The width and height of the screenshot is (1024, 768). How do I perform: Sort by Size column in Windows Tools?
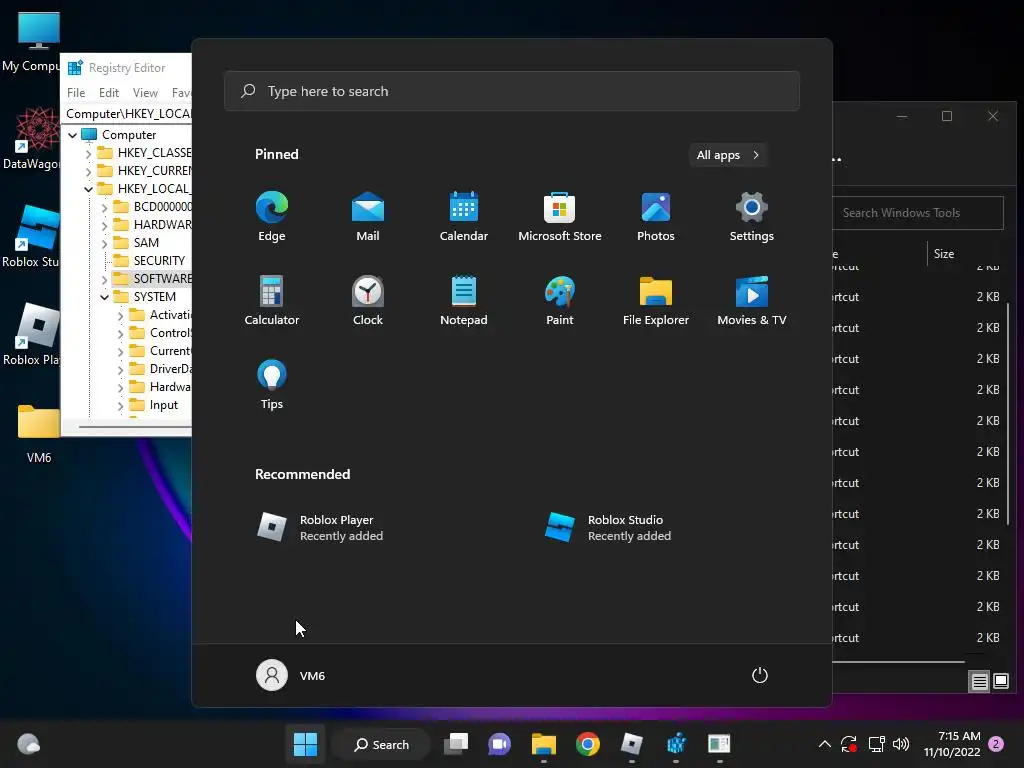pos(944,254)
